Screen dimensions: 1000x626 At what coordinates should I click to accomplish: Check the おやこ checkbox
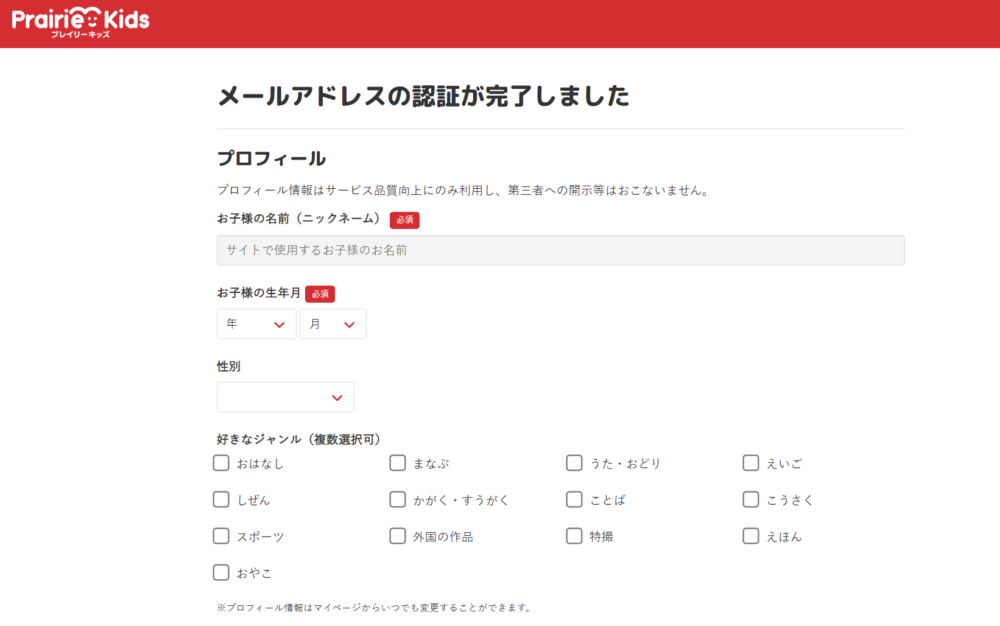(x=221, y=572)
